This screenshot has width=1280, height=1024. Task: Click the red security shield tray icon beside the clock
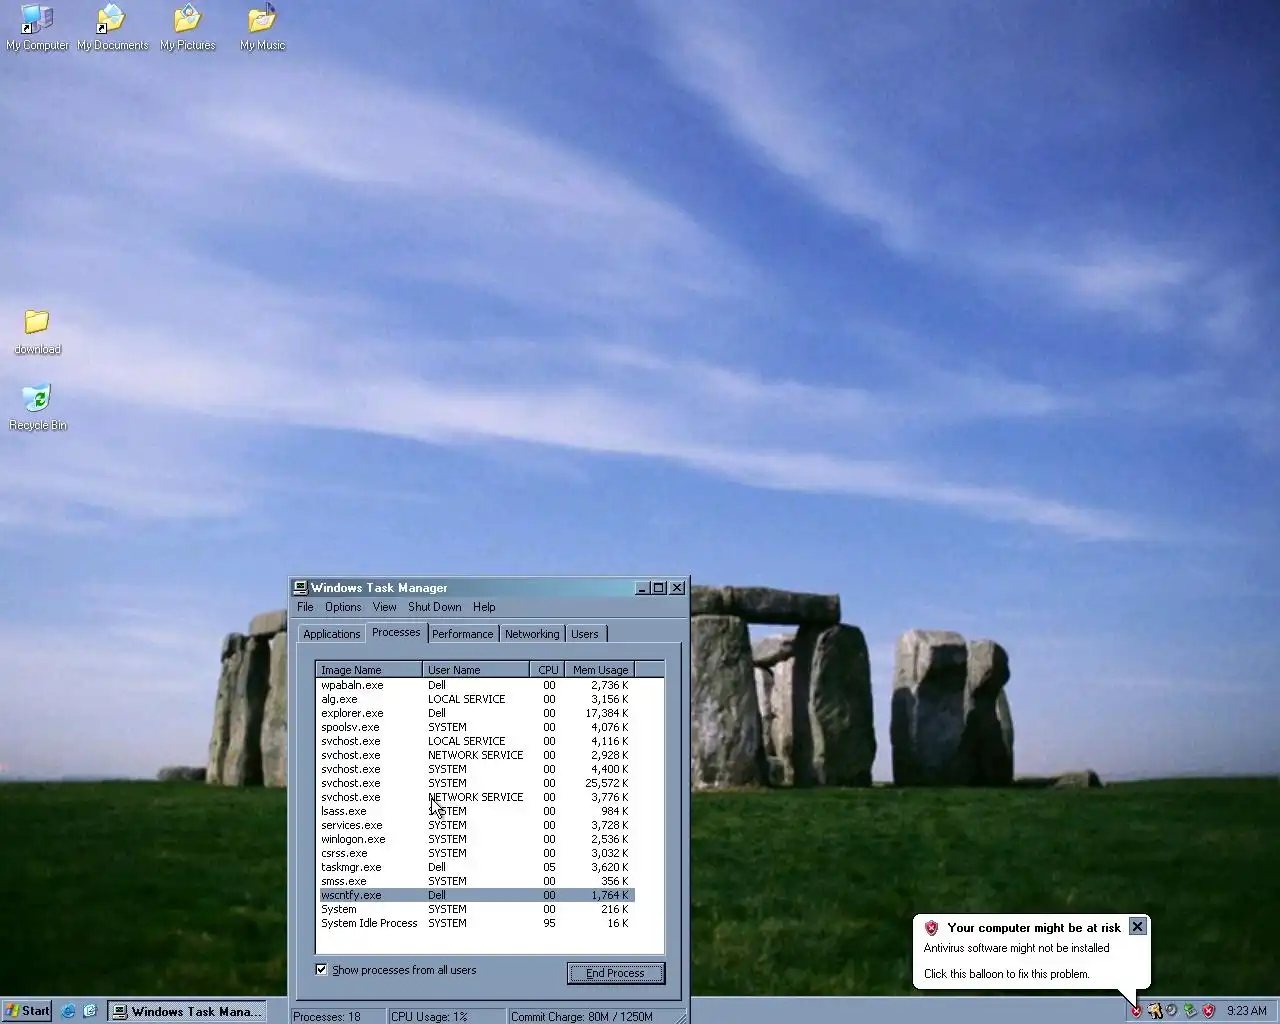click(x=1208, y=1011)
